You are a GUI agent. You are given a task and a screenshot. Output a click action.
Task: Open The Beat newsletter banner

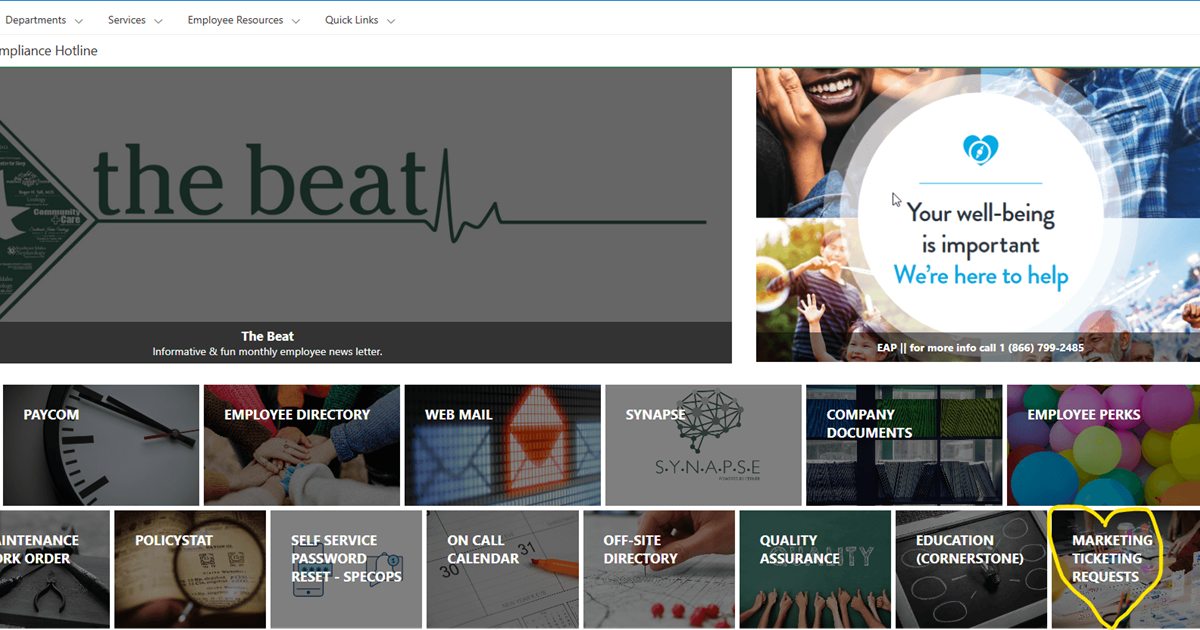(x=366, y=215)
